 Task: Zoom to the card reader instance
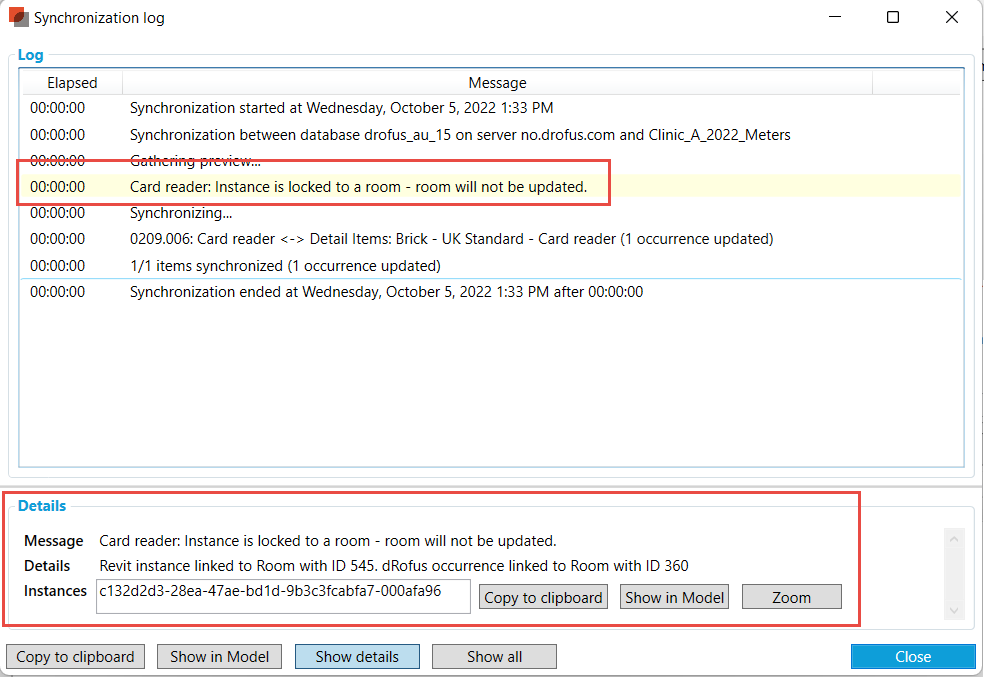(791, 597)
